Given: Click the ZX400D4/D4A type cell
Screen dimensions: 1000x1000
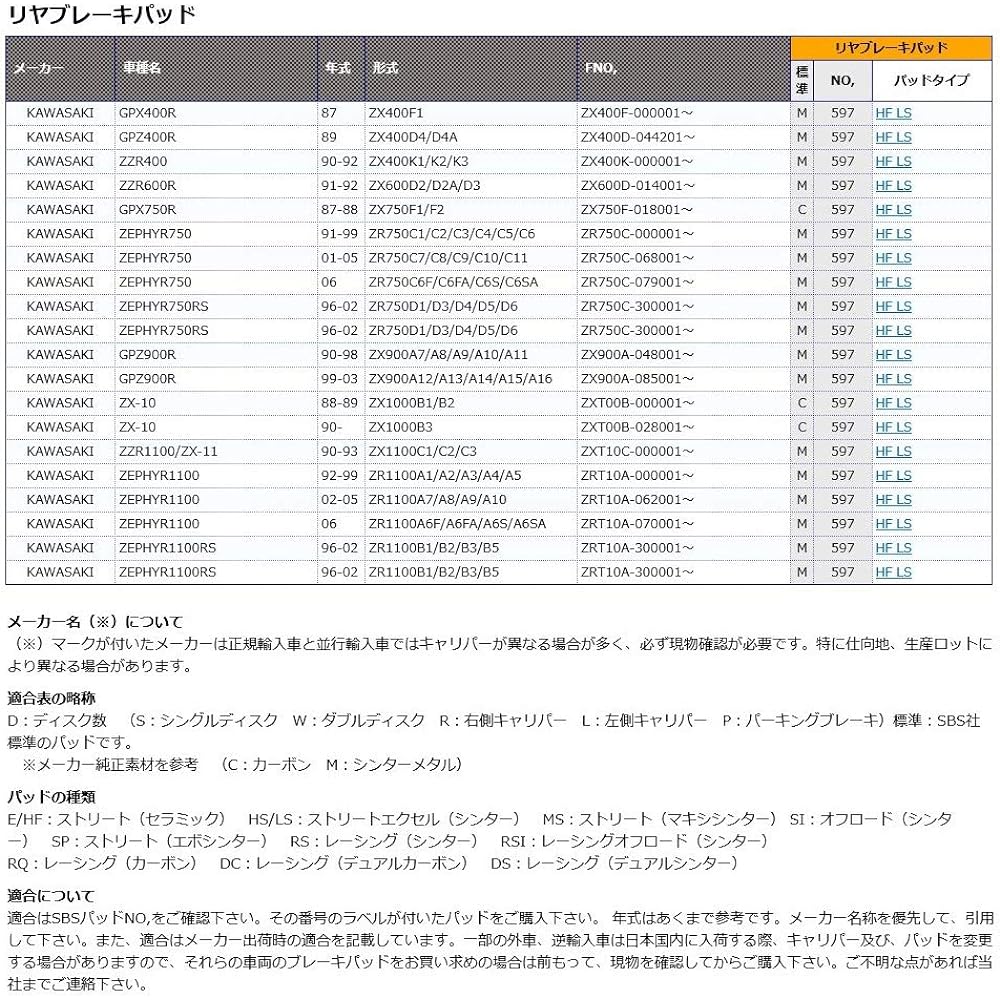Looking at the screenshot, I should [471, 138].
